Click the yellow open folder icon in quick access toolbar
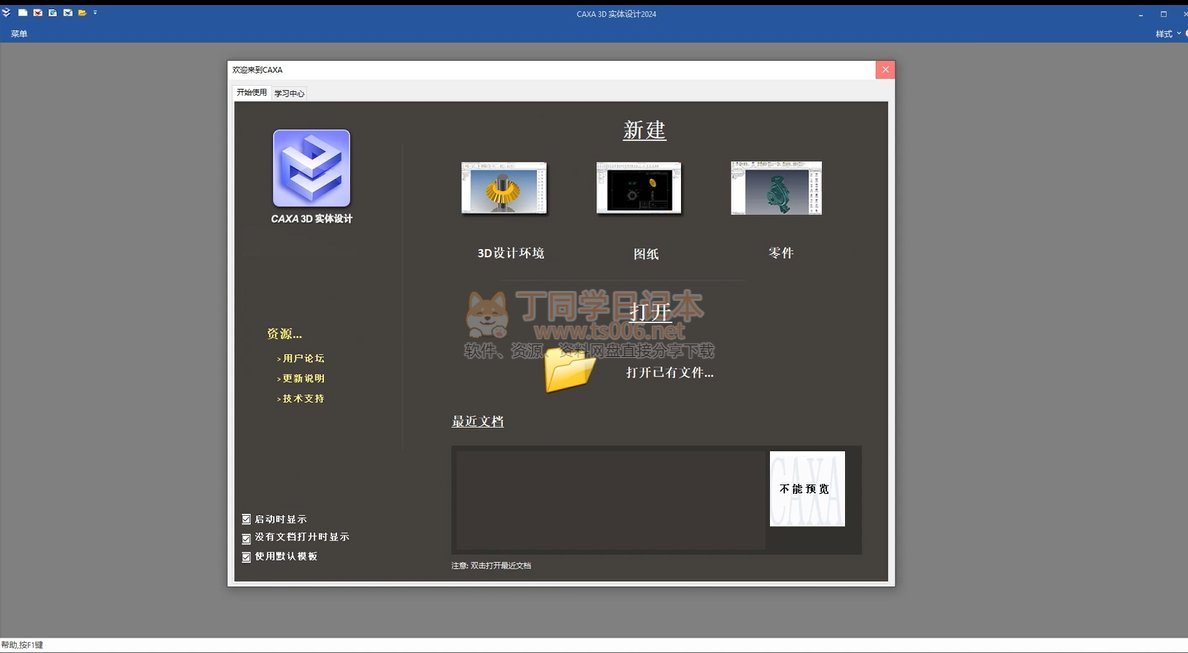The width and height of the screenshot is (1188, 653). click(x=82, y=13)
